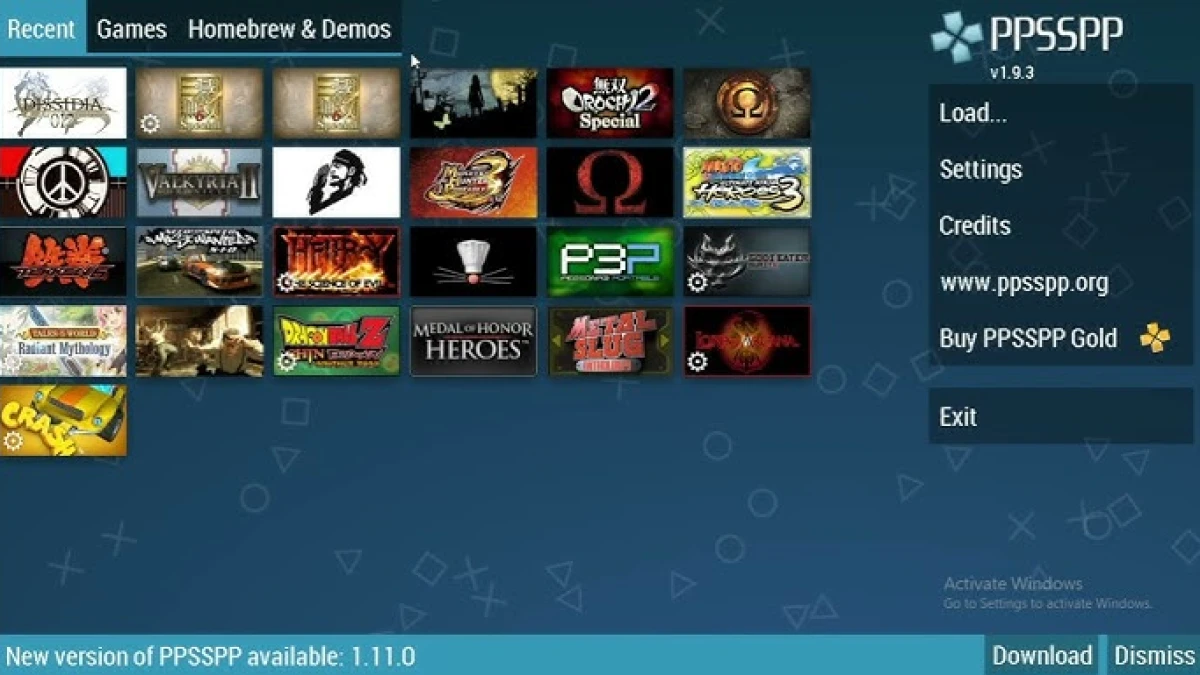
Task: Click Buy PPSSPP Gold
Action: tap(1061, 338)
